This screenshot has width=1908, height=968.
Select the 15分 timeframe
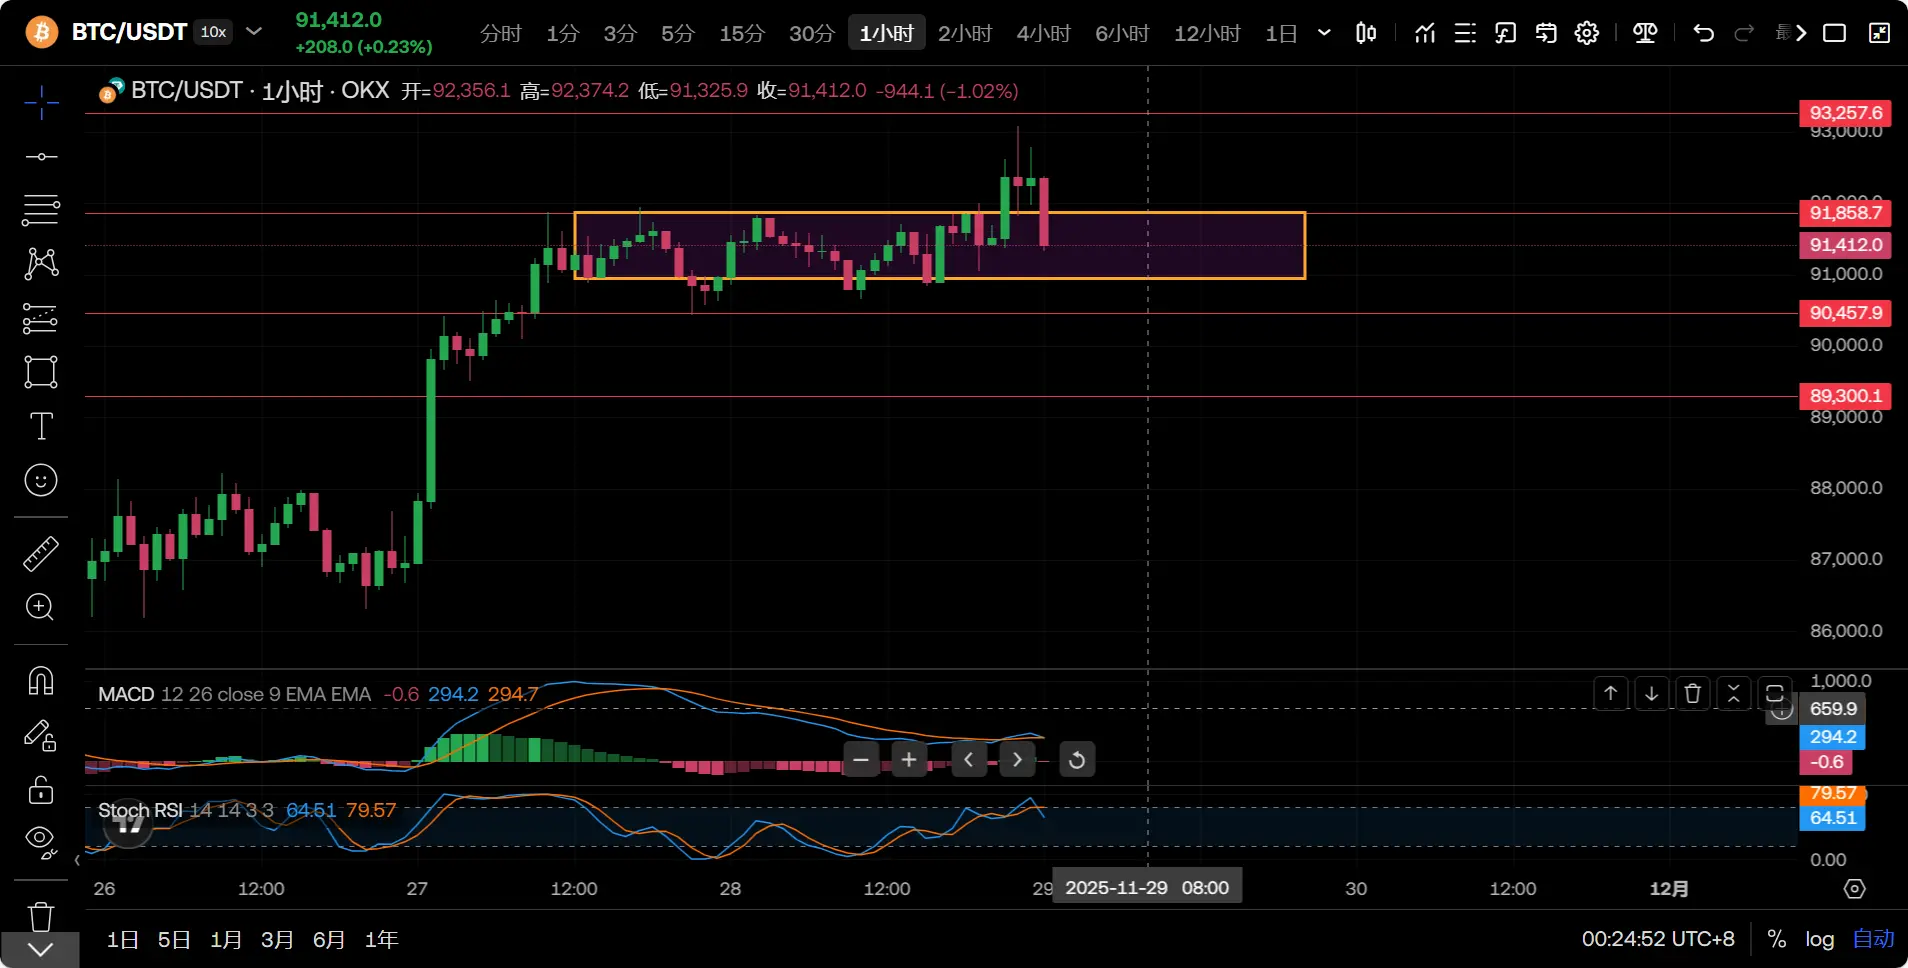pyautogui.click(x=742, y=33)
